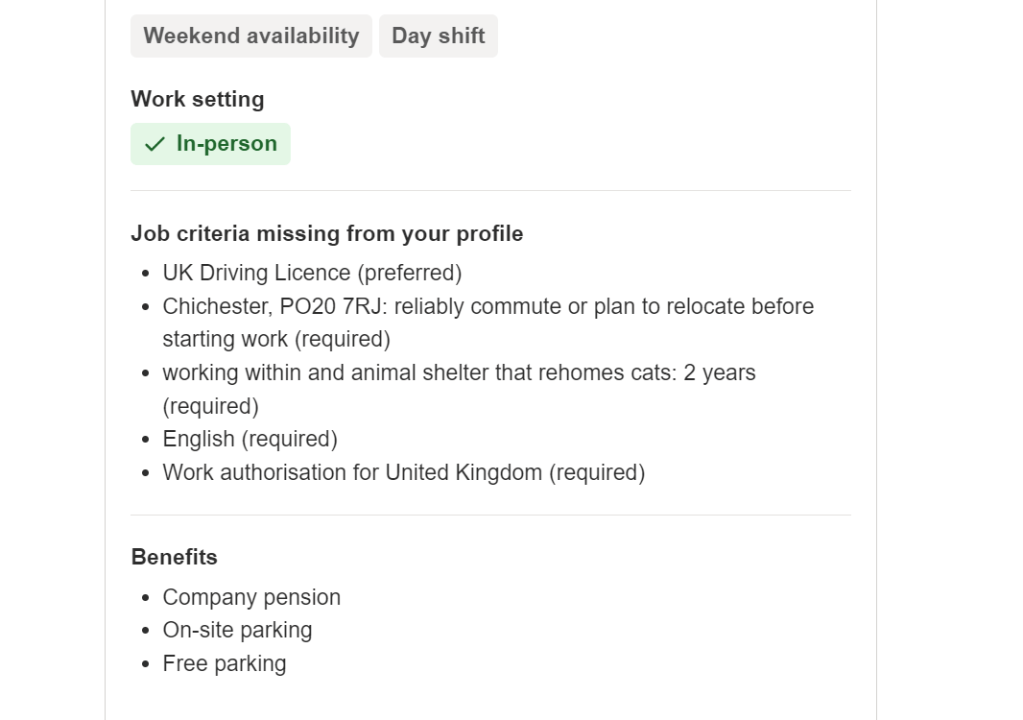This screenshot has width=1023, height=720.
Task: Click the bullet point before English (required)
Action: [x=146, y=439]
